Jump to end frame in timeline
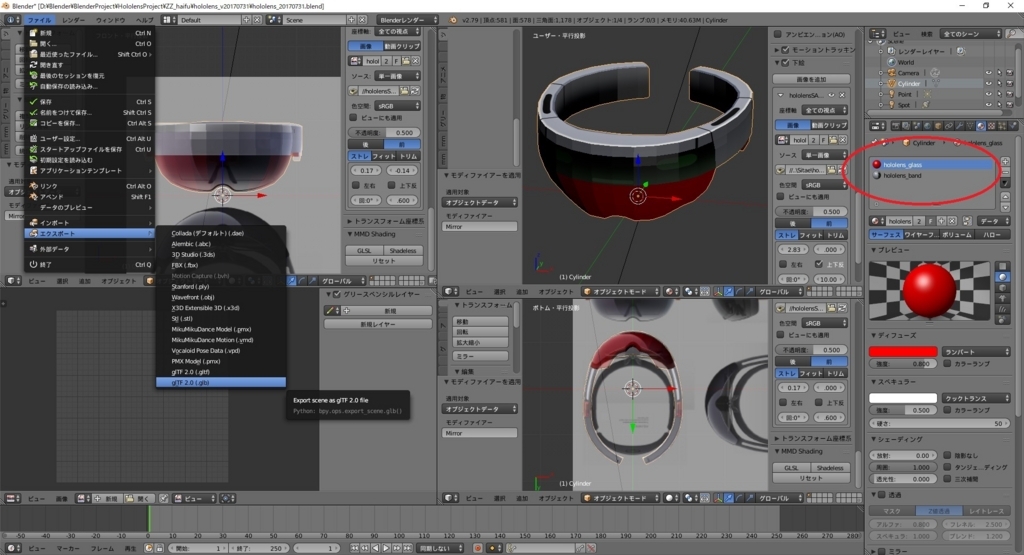This screenshot has height=555, width=1024. click(x=408, y=548)
